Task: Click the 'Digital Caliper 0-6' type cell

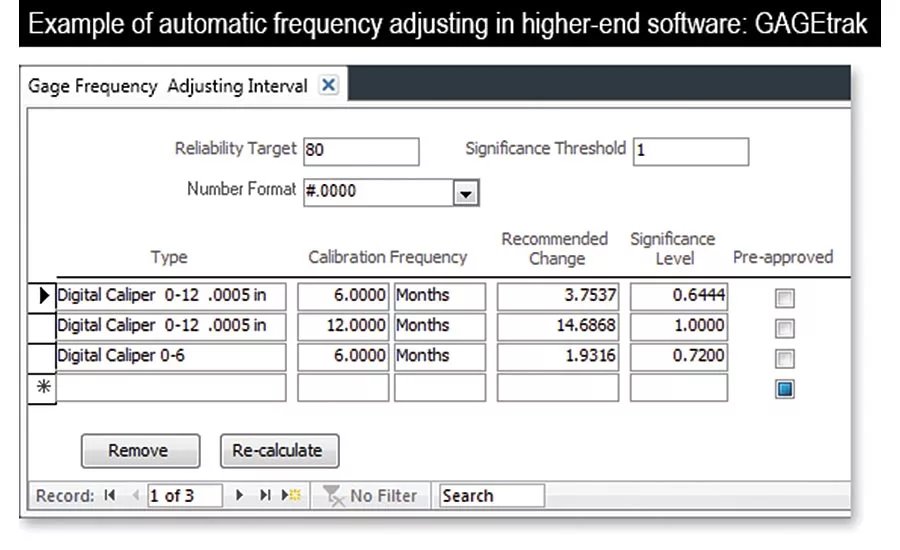Action: click(x=171, y=357)
